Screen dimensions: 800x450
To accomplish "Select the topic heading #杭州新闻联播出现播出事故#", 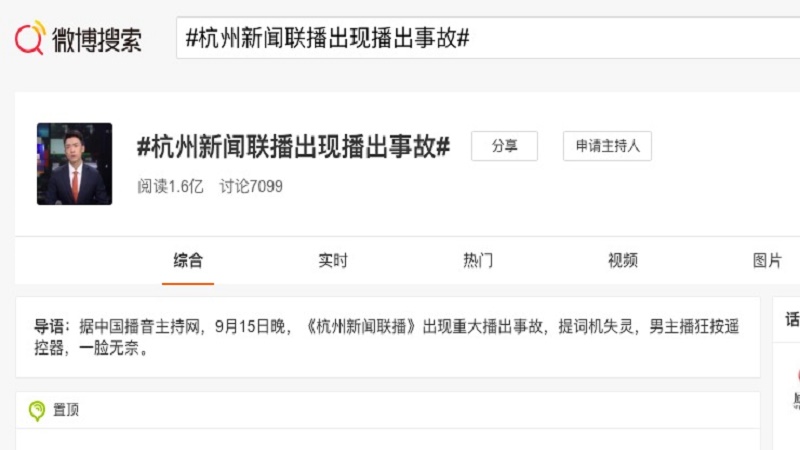I will pos(293,147).
